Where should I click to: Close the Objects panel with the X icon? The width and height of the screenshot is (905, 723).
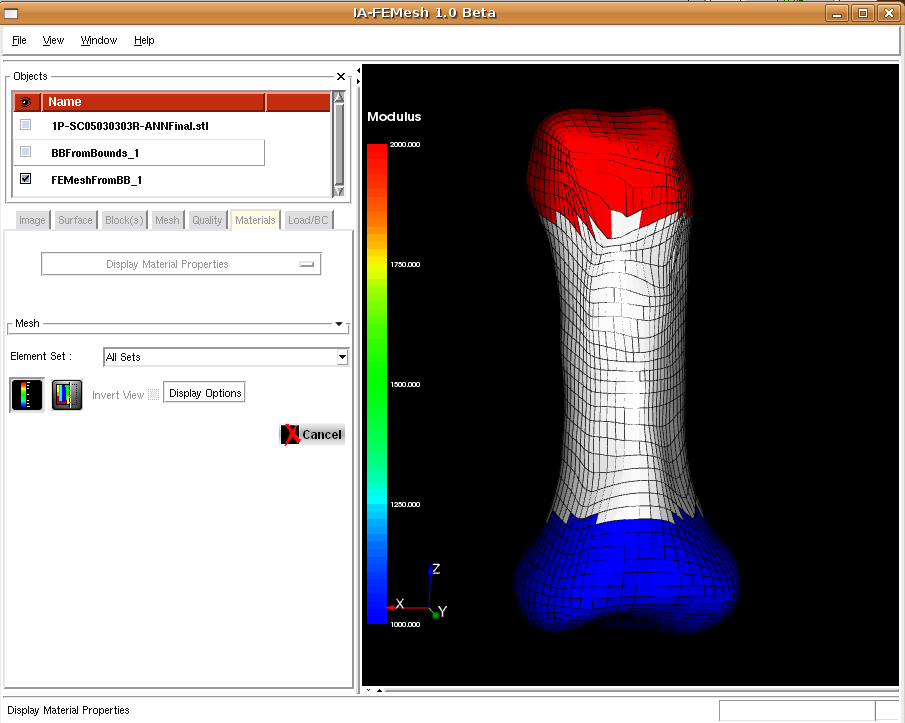tap(341, 76)
